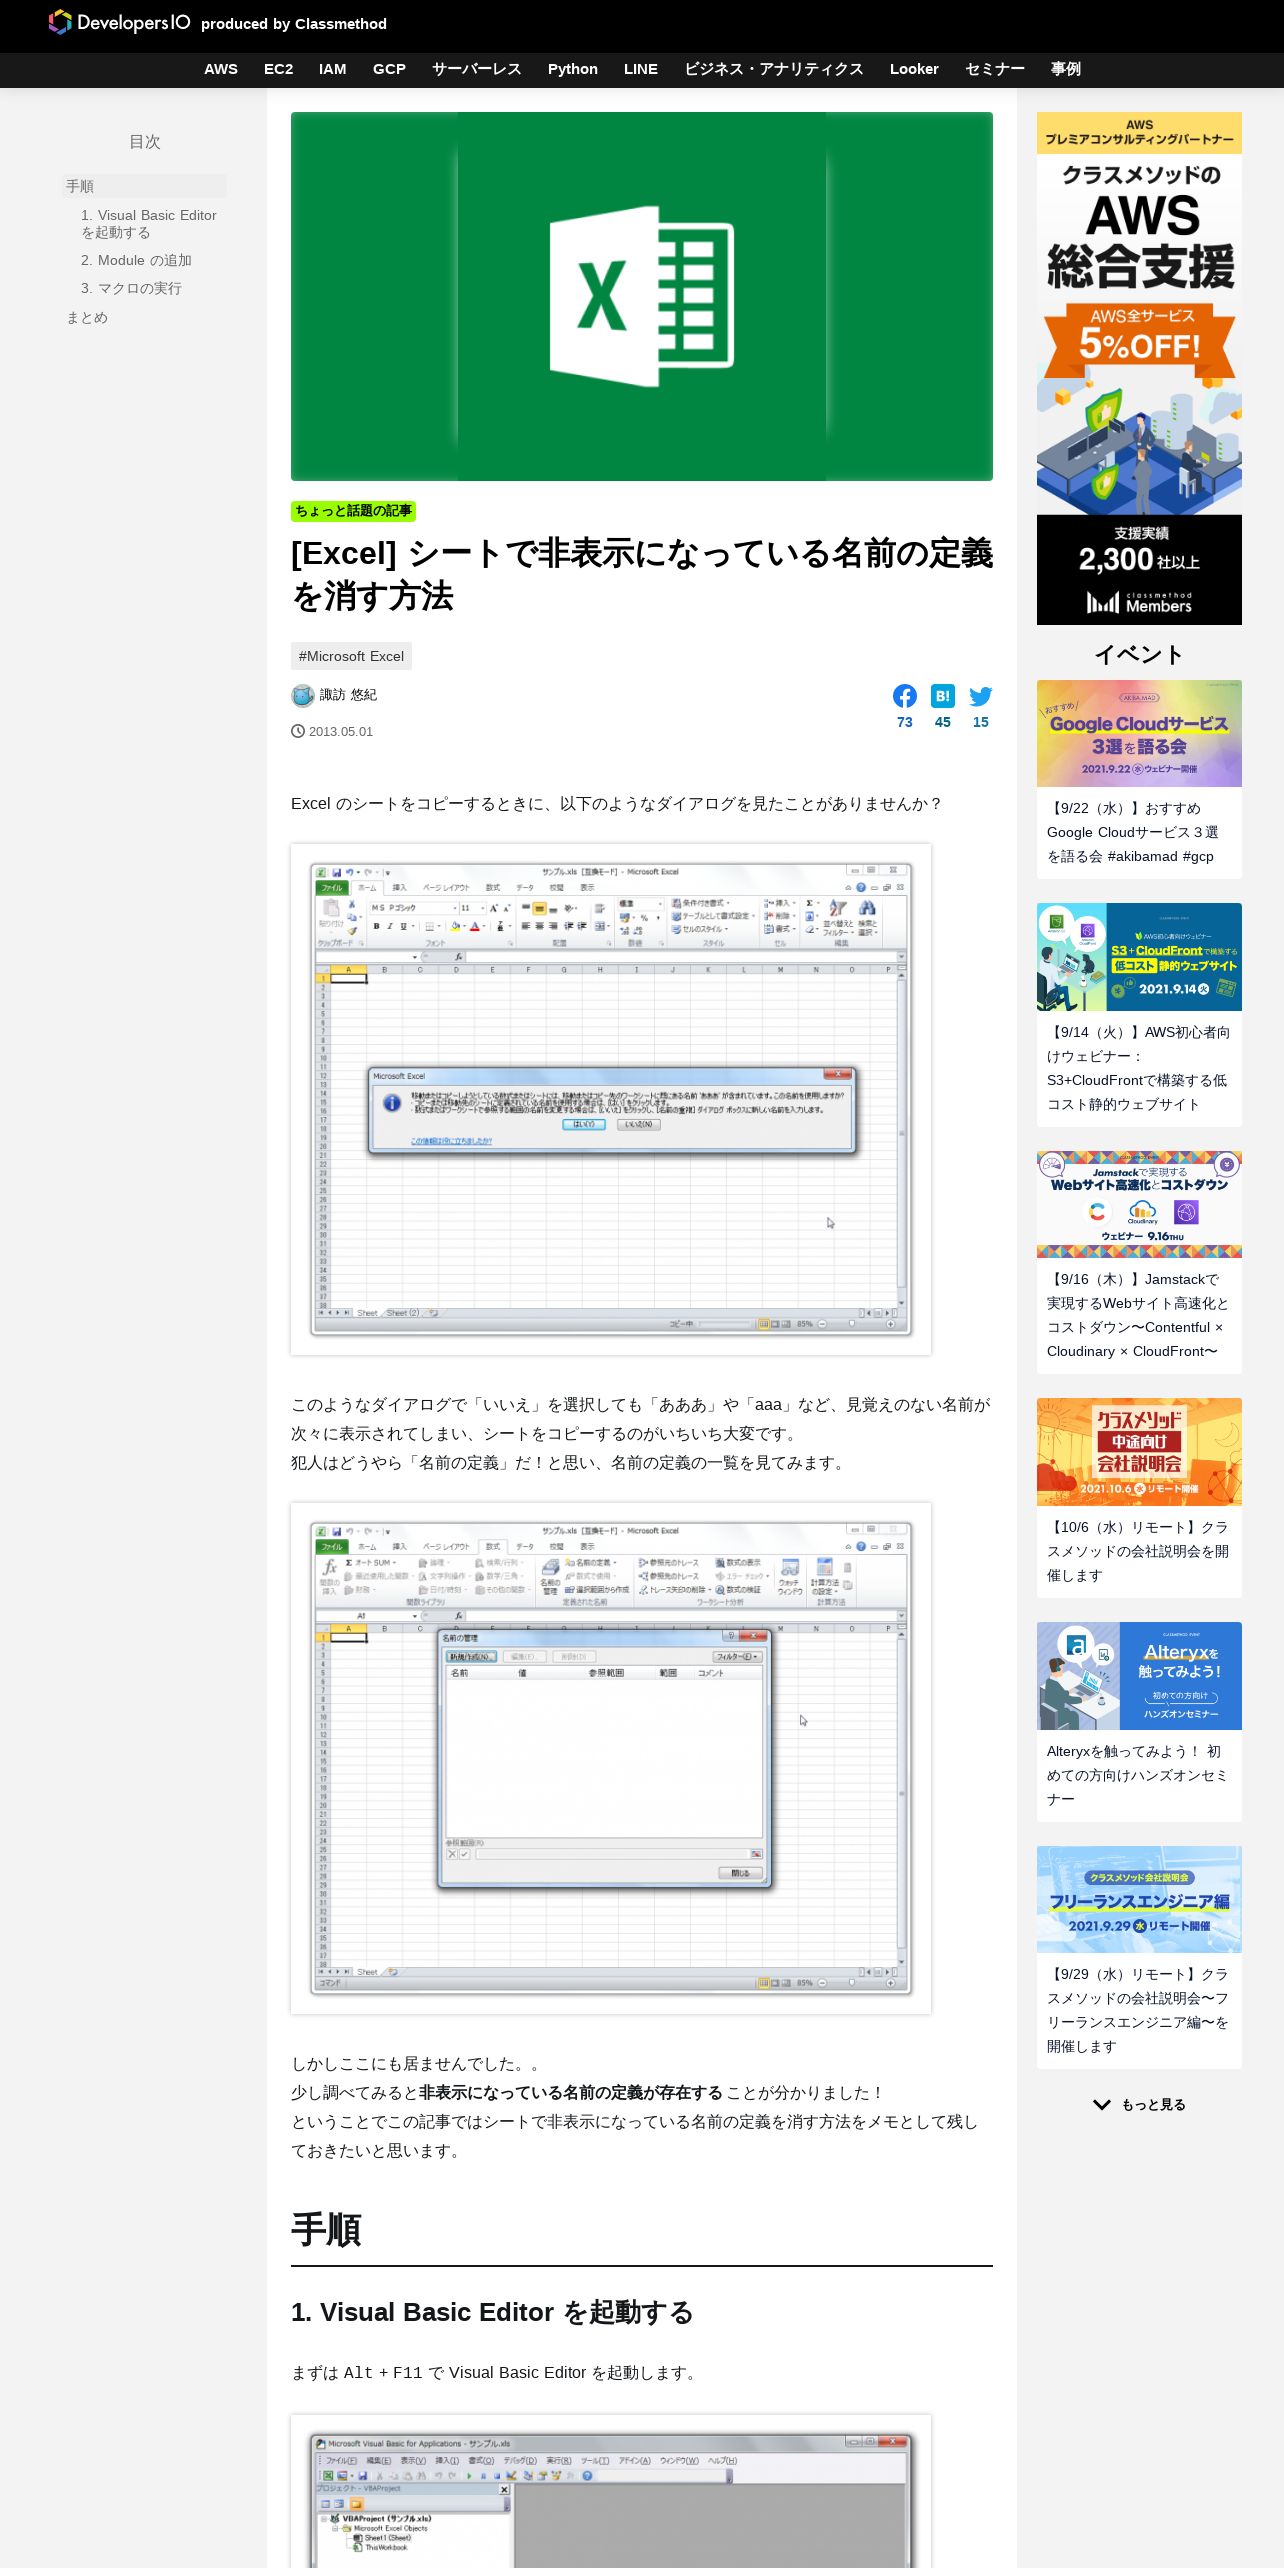
Task: Open the サーバーレス nav item
Action: coord(477,69)
